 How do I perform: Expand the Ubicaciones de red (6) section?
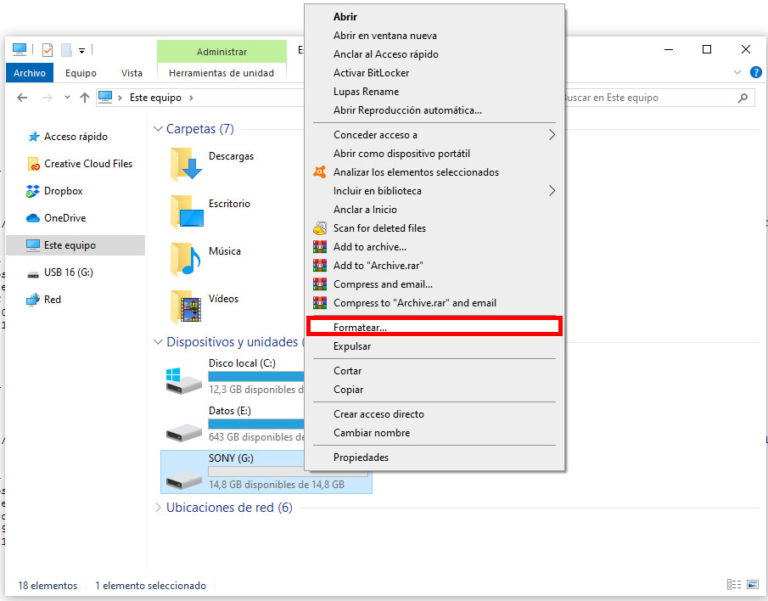click(x=158, y=508)
